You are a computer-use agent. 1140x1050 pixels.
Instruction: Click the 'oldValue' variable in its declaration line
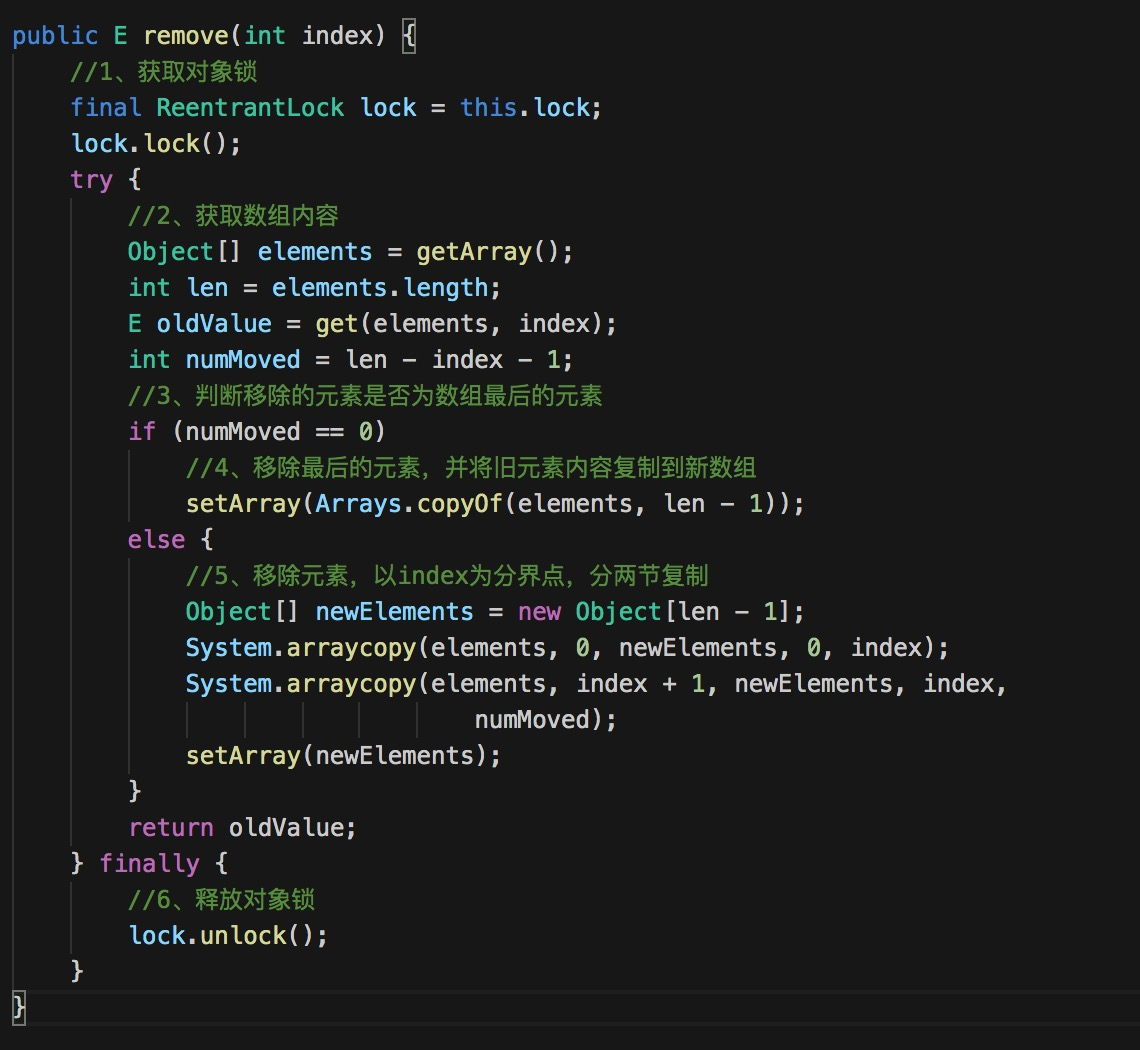click(x=214, y=324)
